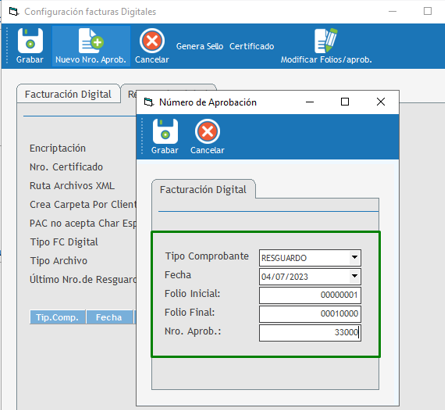Close the Número de Aprobación dialog

(381, 102)
